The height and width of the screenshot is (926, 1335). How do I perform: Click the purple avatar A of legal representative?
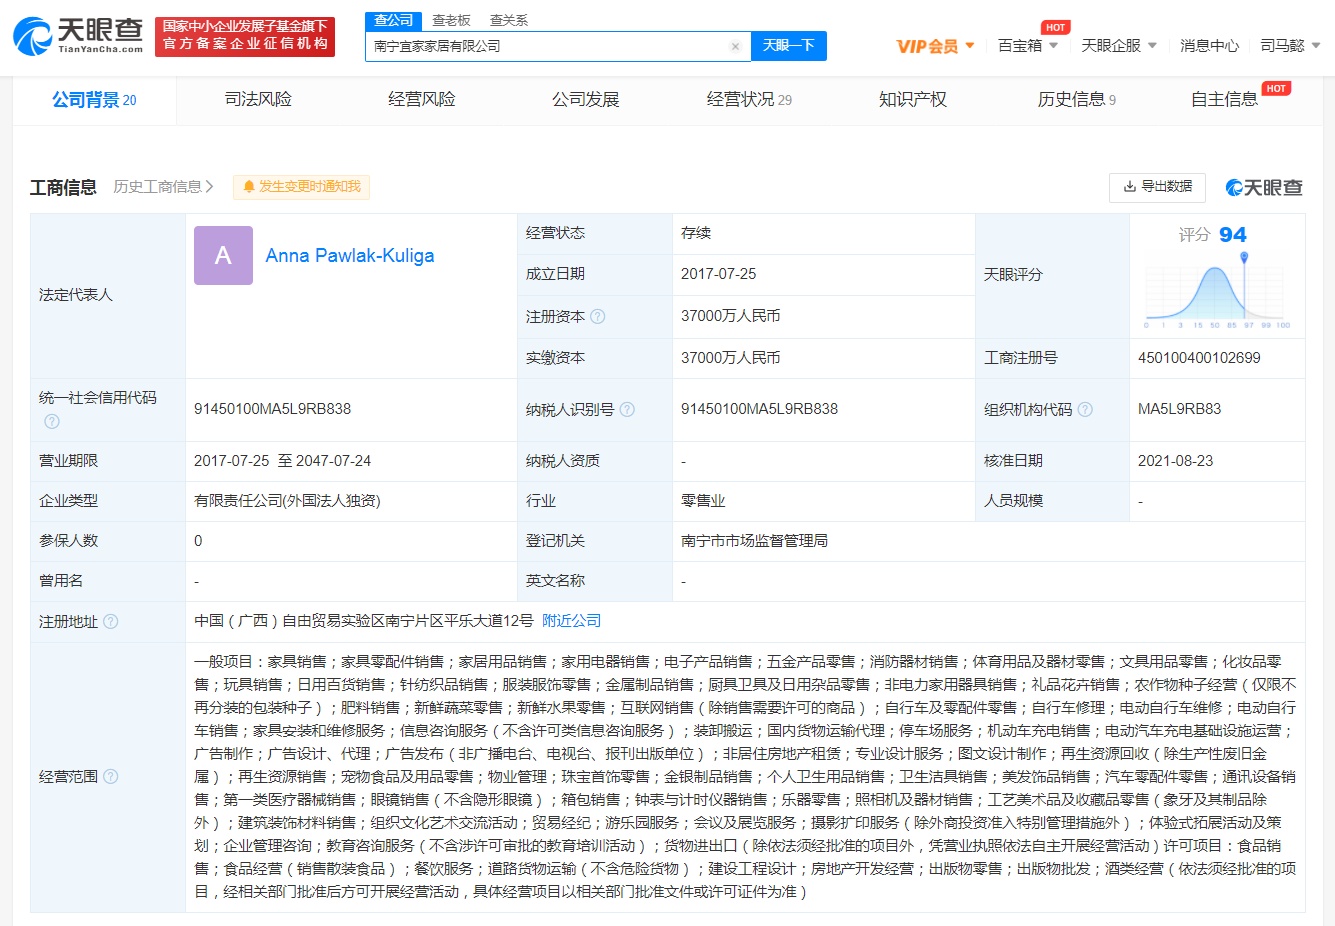click(x=223, y=256)
